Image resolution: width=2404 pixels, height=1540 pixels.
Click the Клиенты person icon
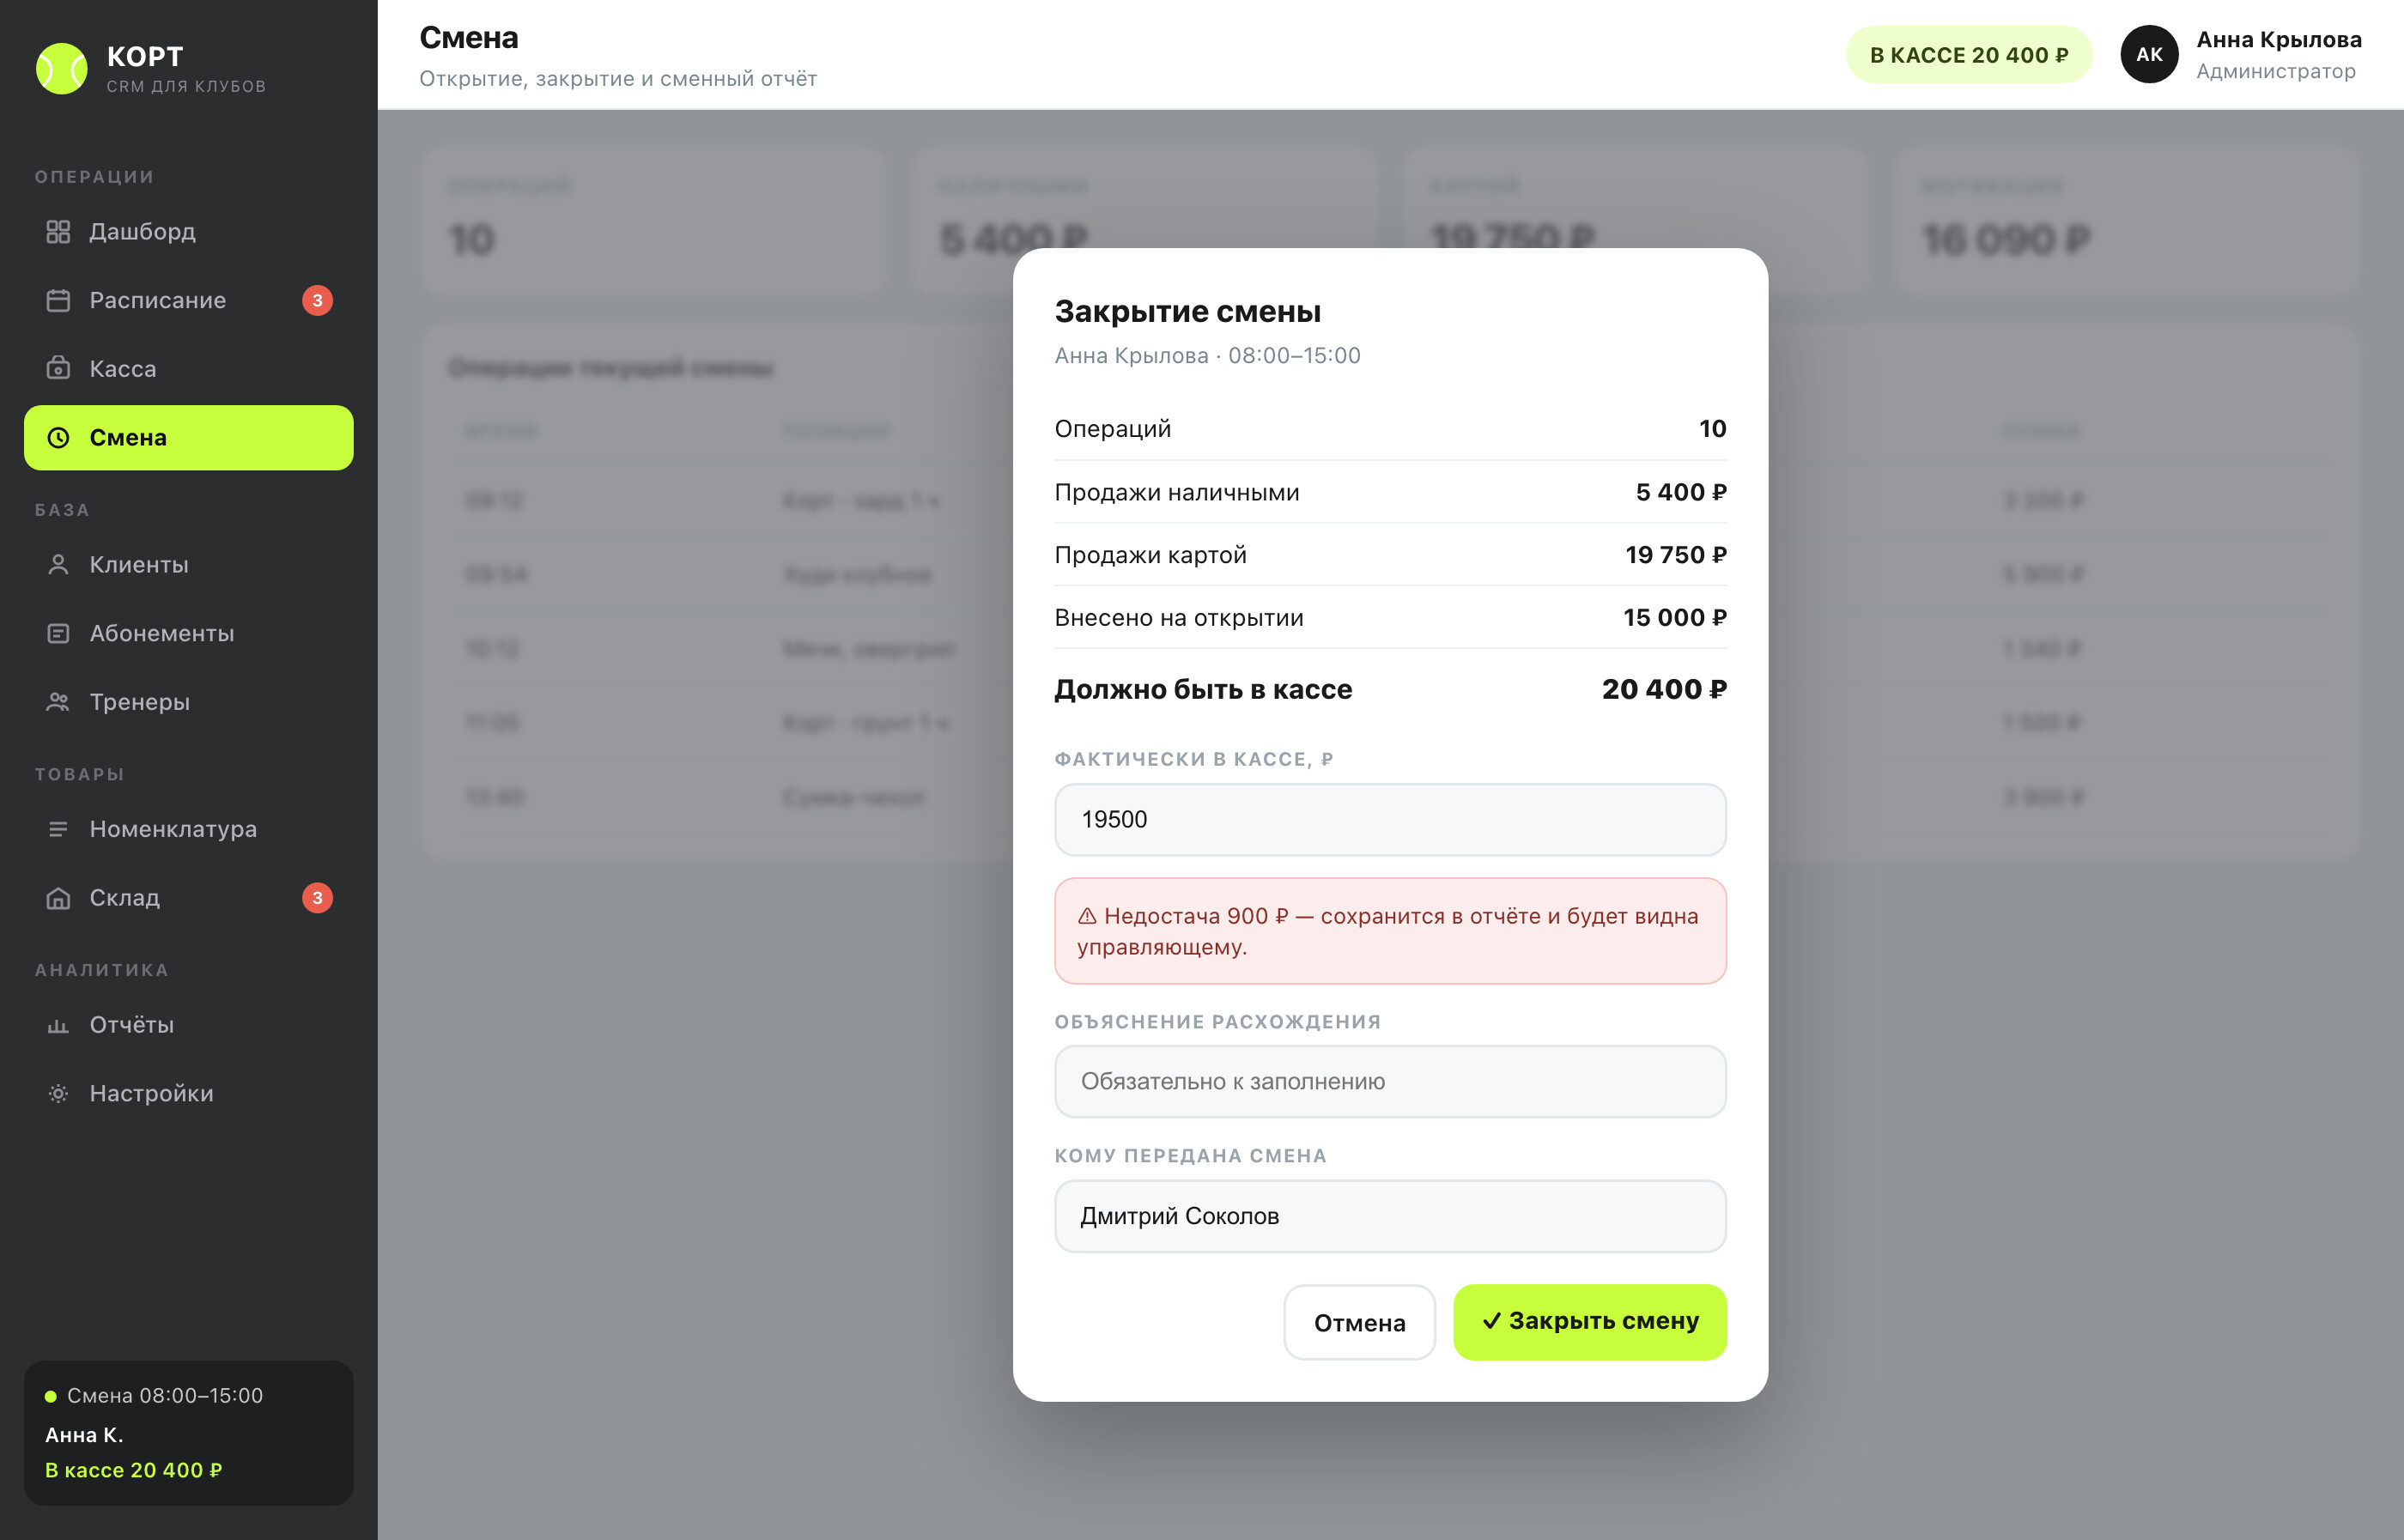(58, 565)
